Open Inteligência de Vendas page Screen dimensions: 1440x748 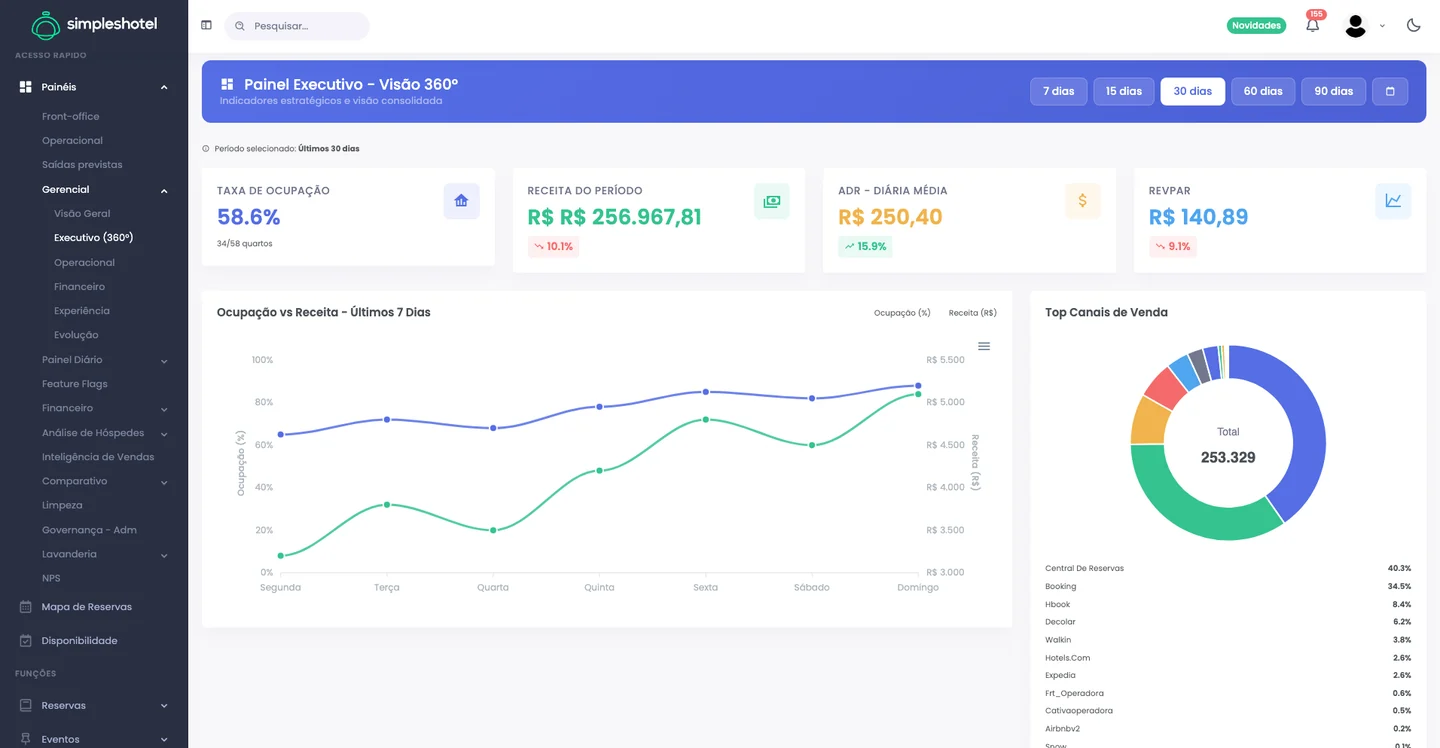click(x=98, y=457)
